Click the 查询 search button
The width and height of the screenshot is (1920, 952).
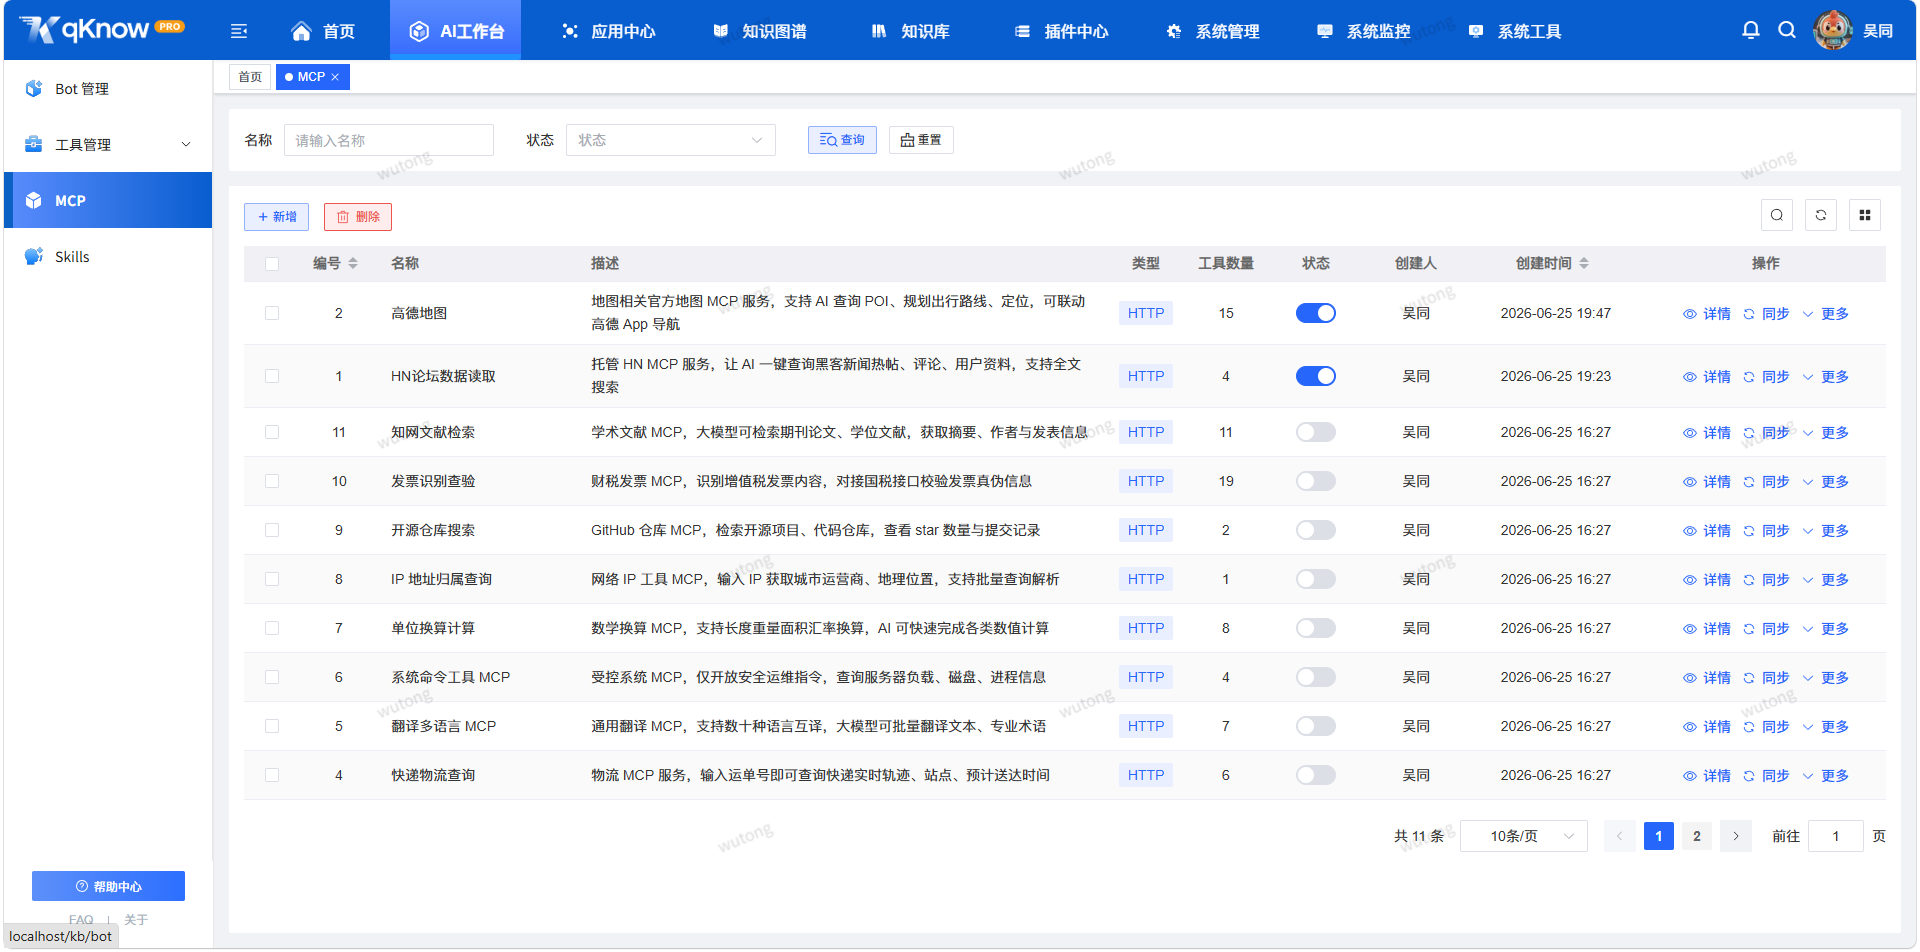click(842, 140)
